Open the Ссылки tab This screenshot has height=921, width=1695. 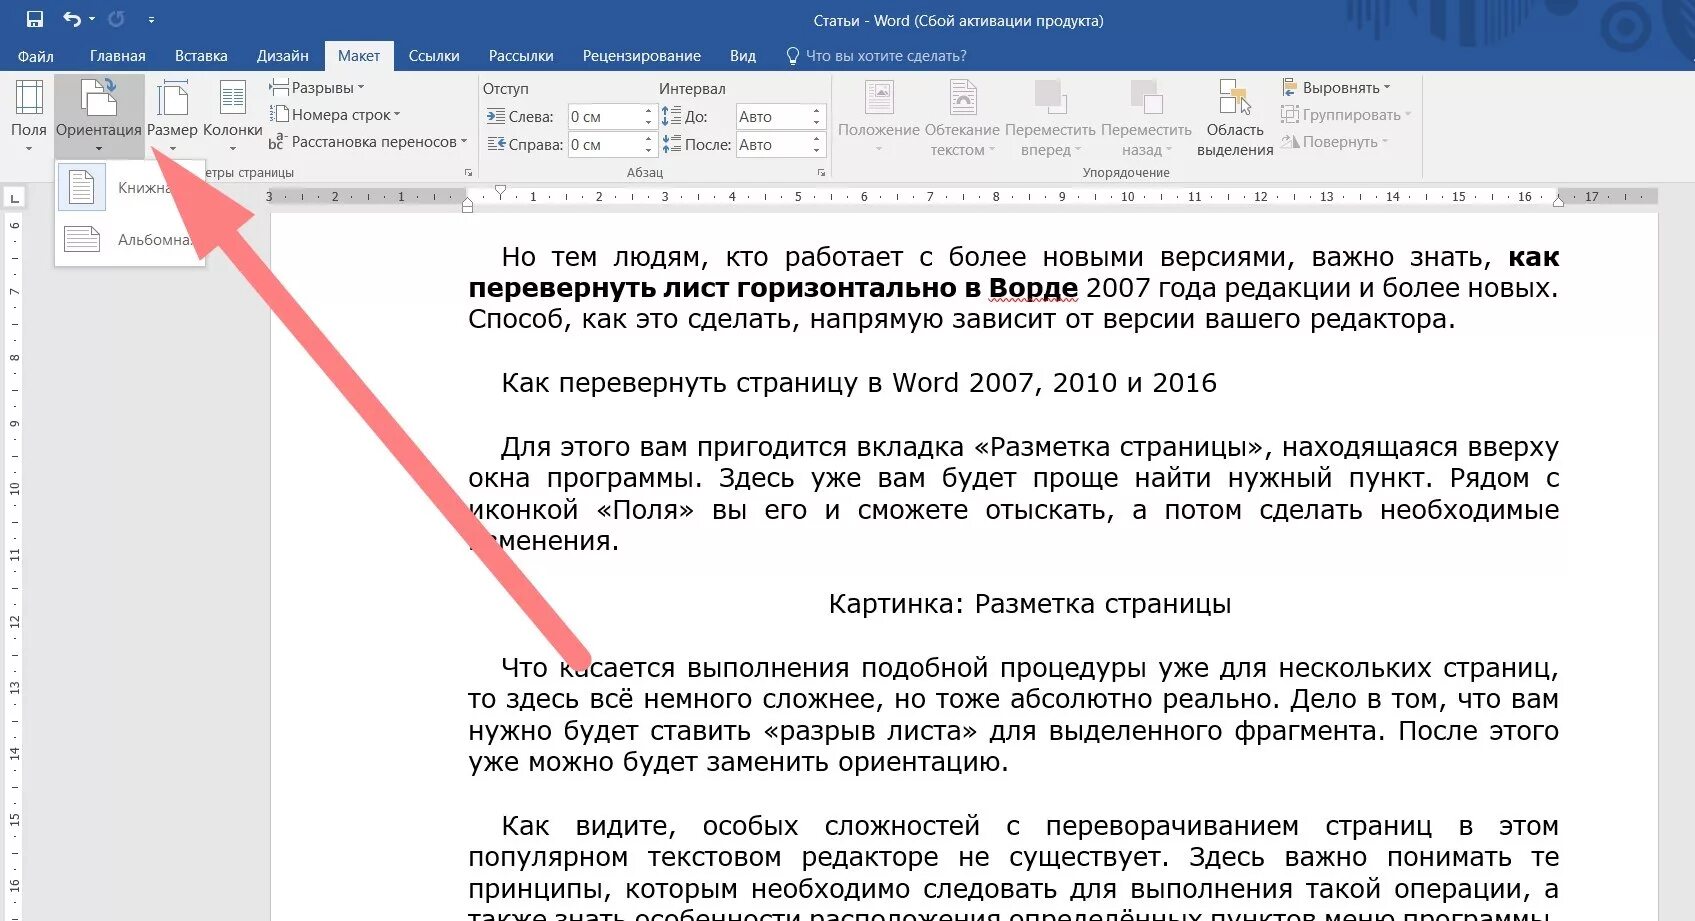click(x=434, y=56)
